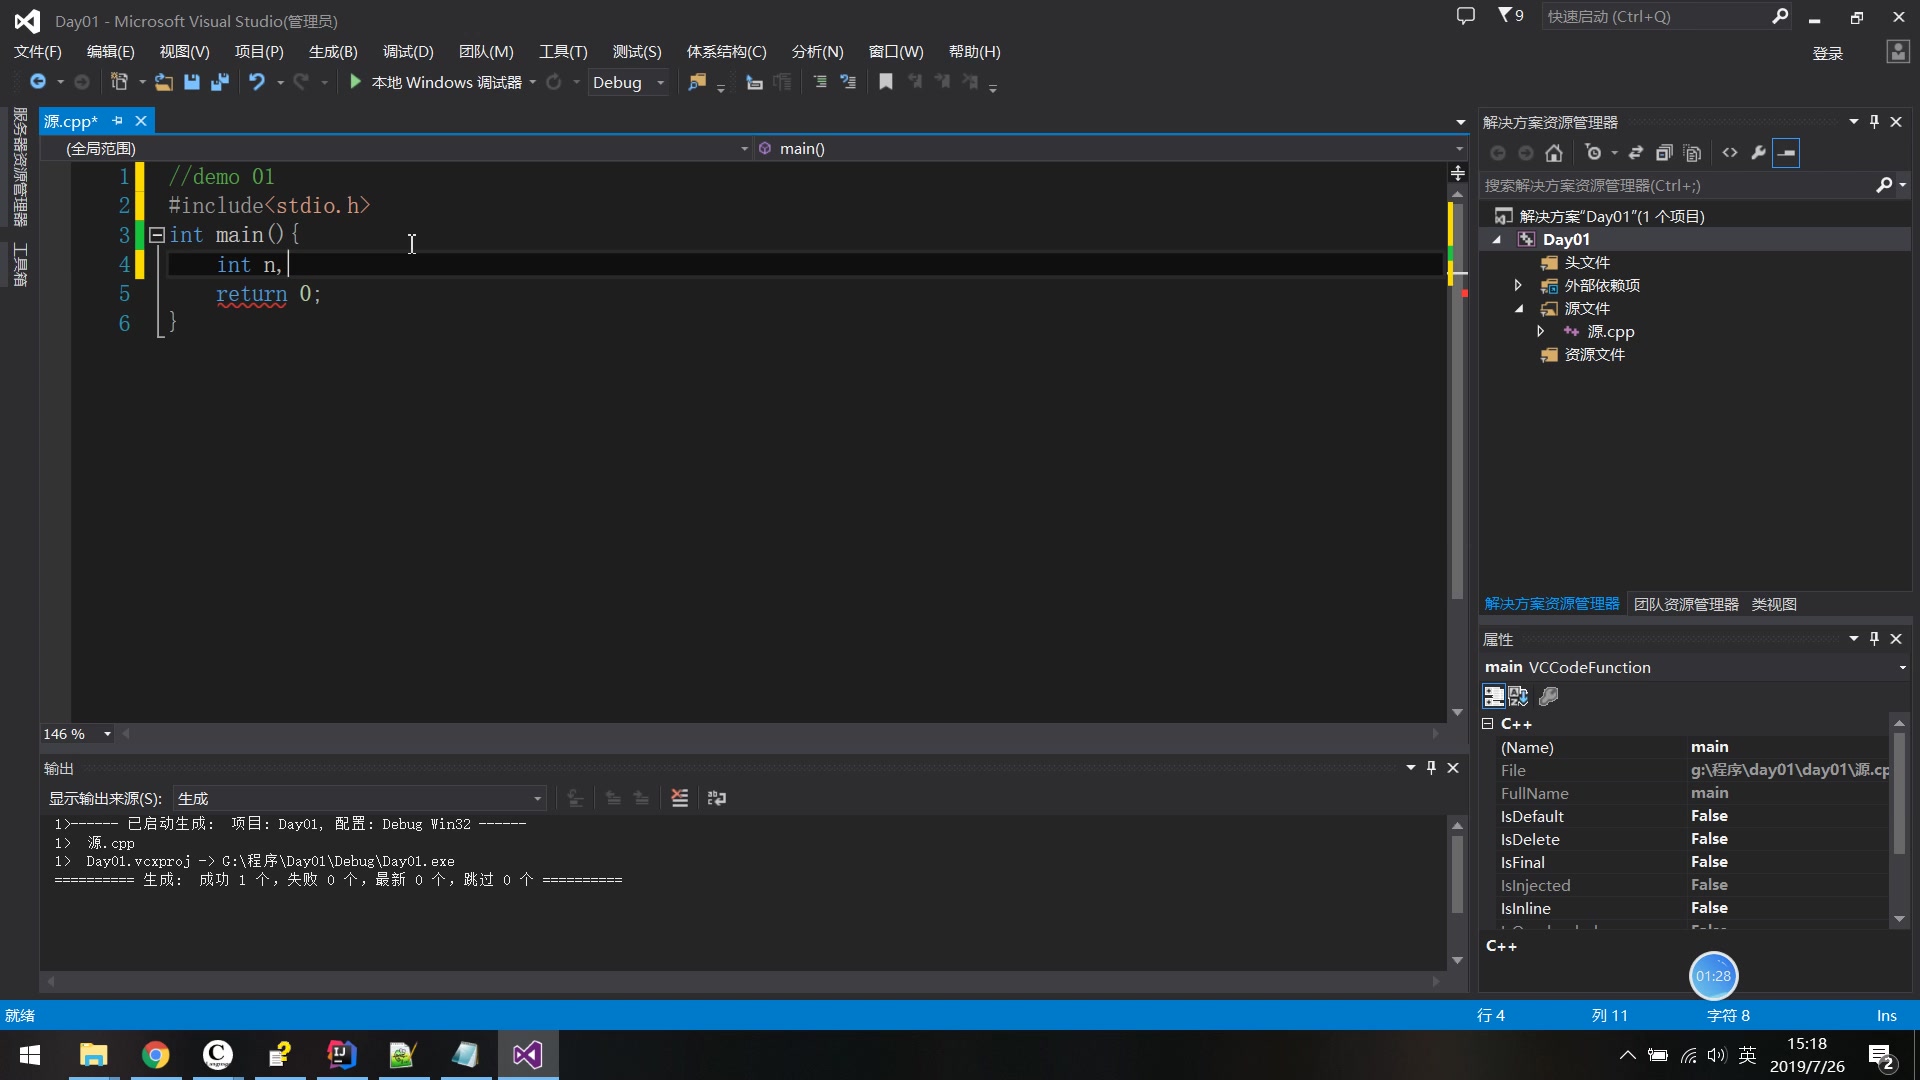This screenshot has width=1920, height=1080.
Task: Toggle pin on 源.cpp tab
Action: [117, 121]
